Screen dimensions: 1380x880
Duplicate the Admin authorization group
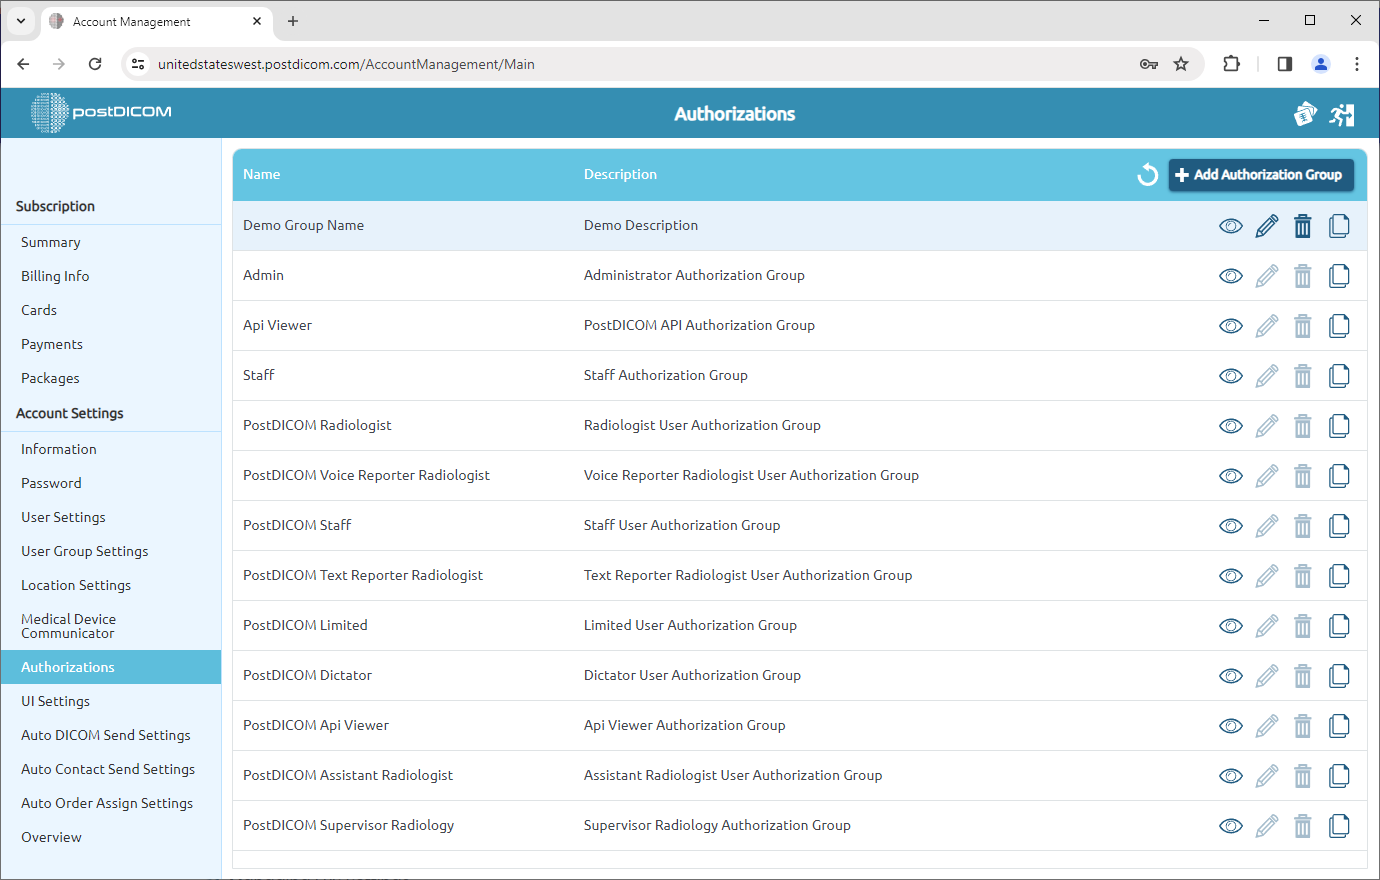pyautogui.click(x=1339, y=275)
